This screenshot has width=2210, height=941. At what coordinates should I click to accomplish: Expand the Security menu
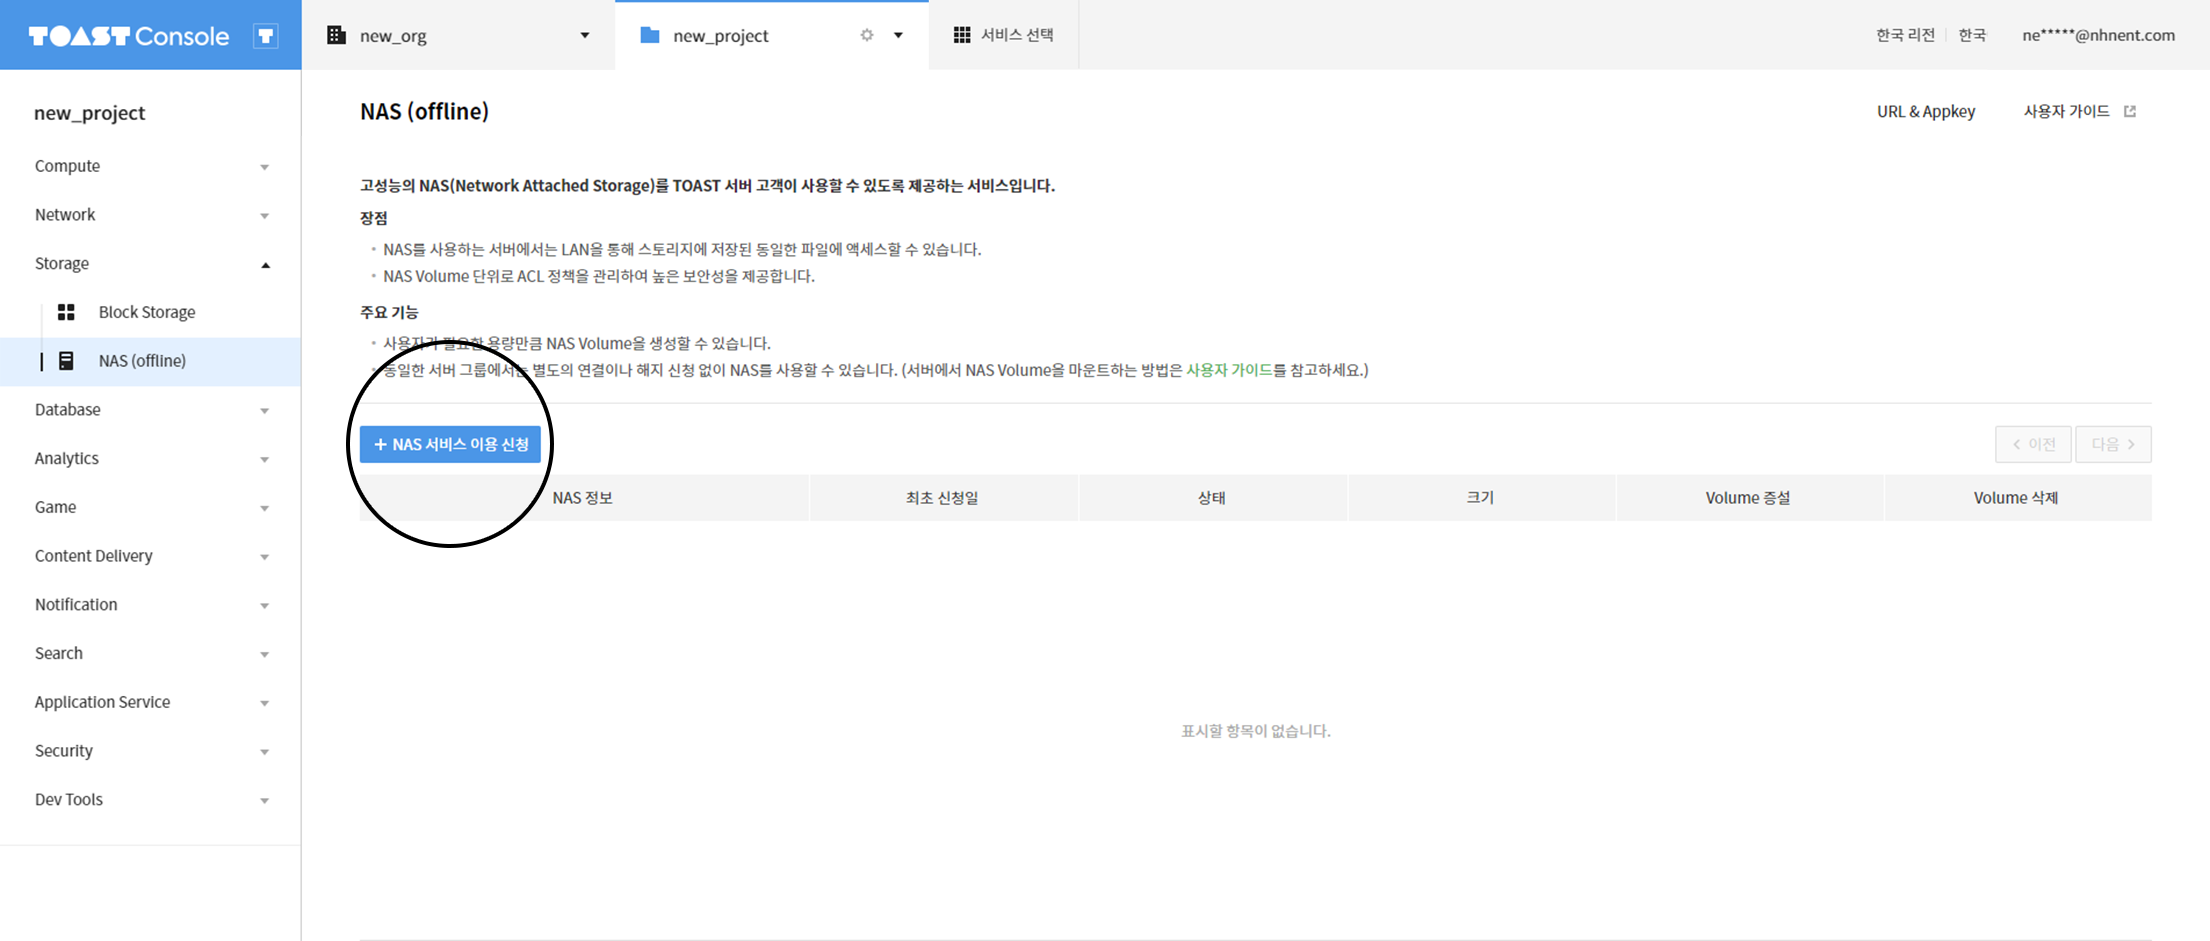(x=150, y=751)
